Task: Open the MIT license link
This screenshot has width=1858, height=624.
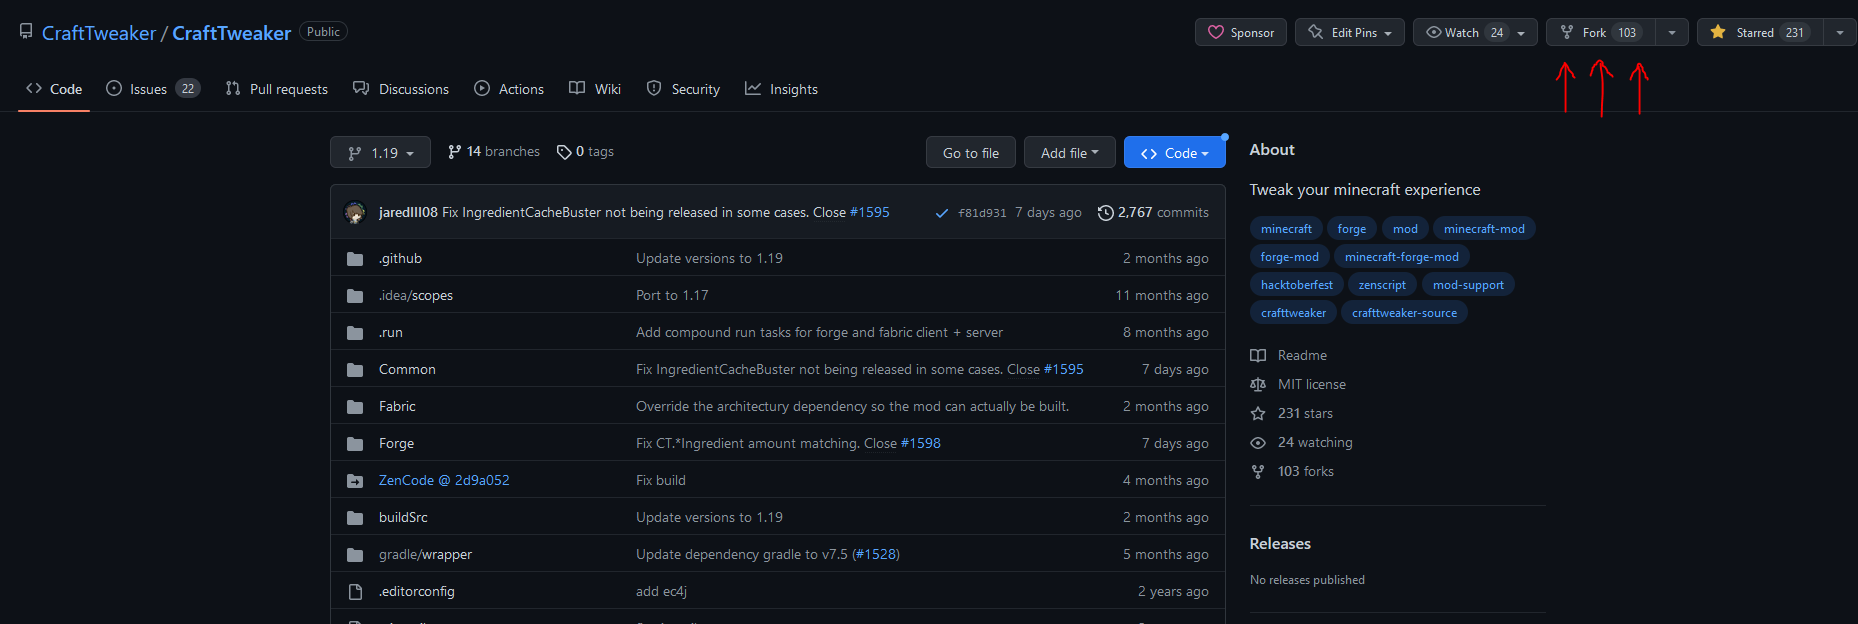Action: (1298, 384)
